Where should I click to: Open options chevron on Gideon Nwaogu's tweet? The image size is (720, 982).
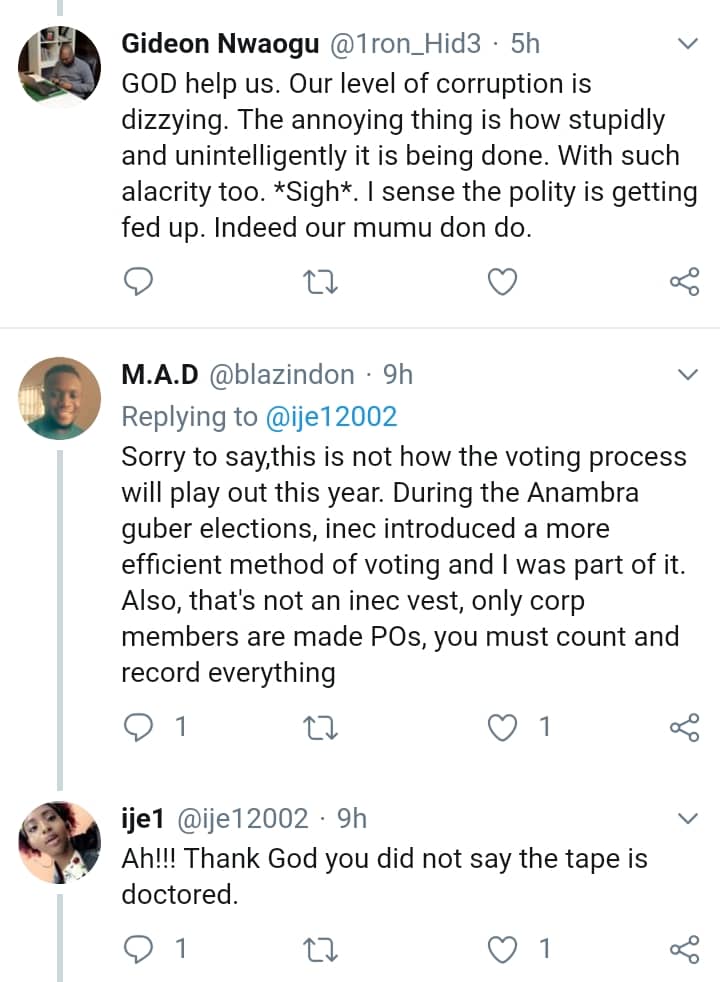pyautogui.click(x=689, y=44)
